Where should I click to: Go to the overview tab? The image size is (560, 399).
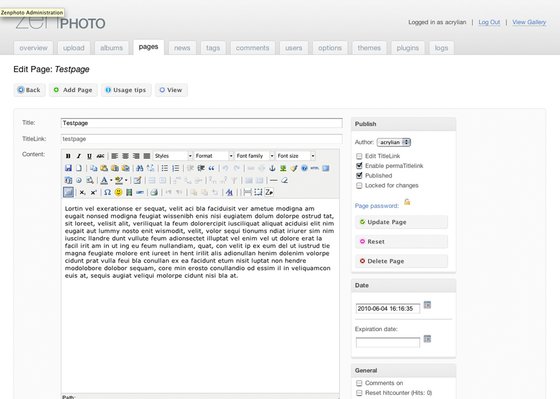[x=33, y=48]
